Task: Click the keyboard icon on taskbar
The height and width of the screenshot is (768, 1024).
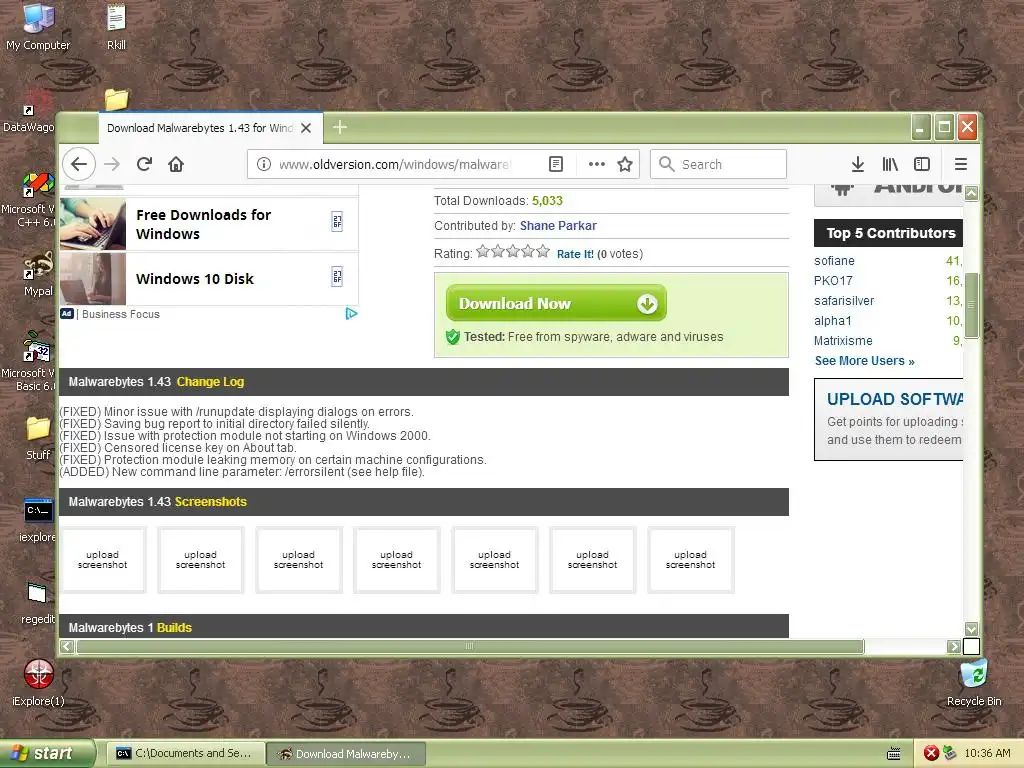Action: [894, 754]
